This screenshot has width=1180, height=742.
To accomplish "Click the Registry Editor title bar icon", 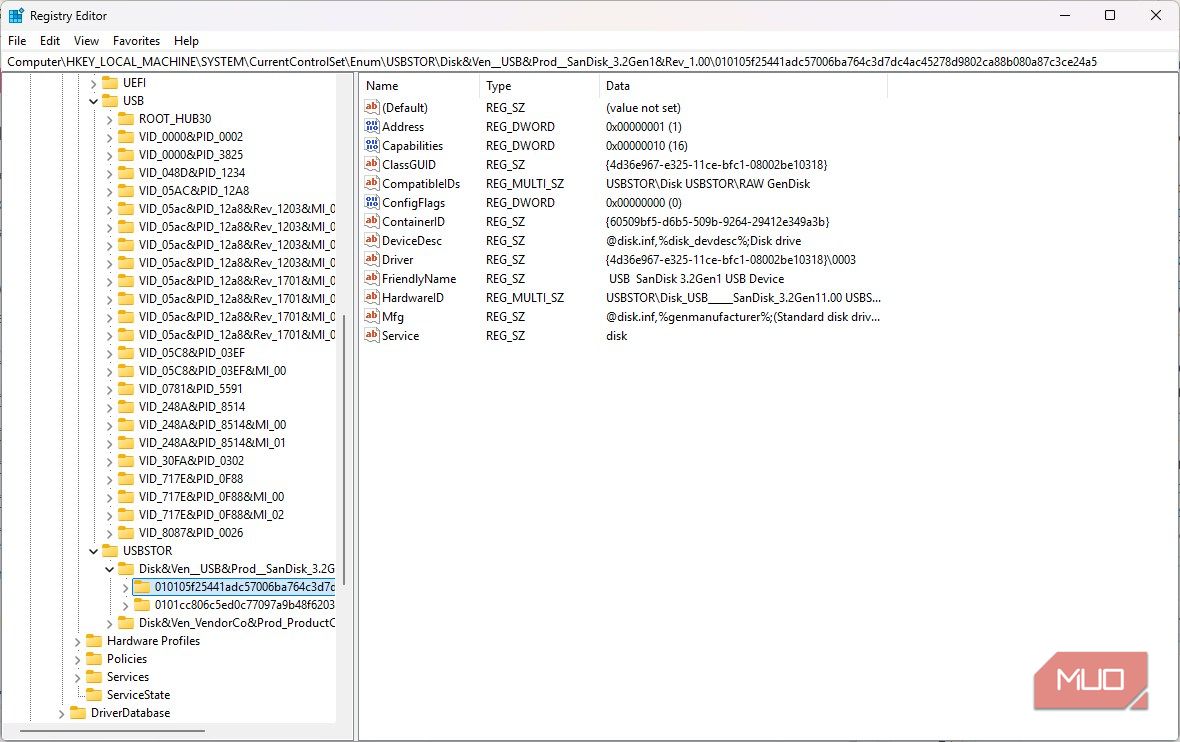I will tap(16, 15).
